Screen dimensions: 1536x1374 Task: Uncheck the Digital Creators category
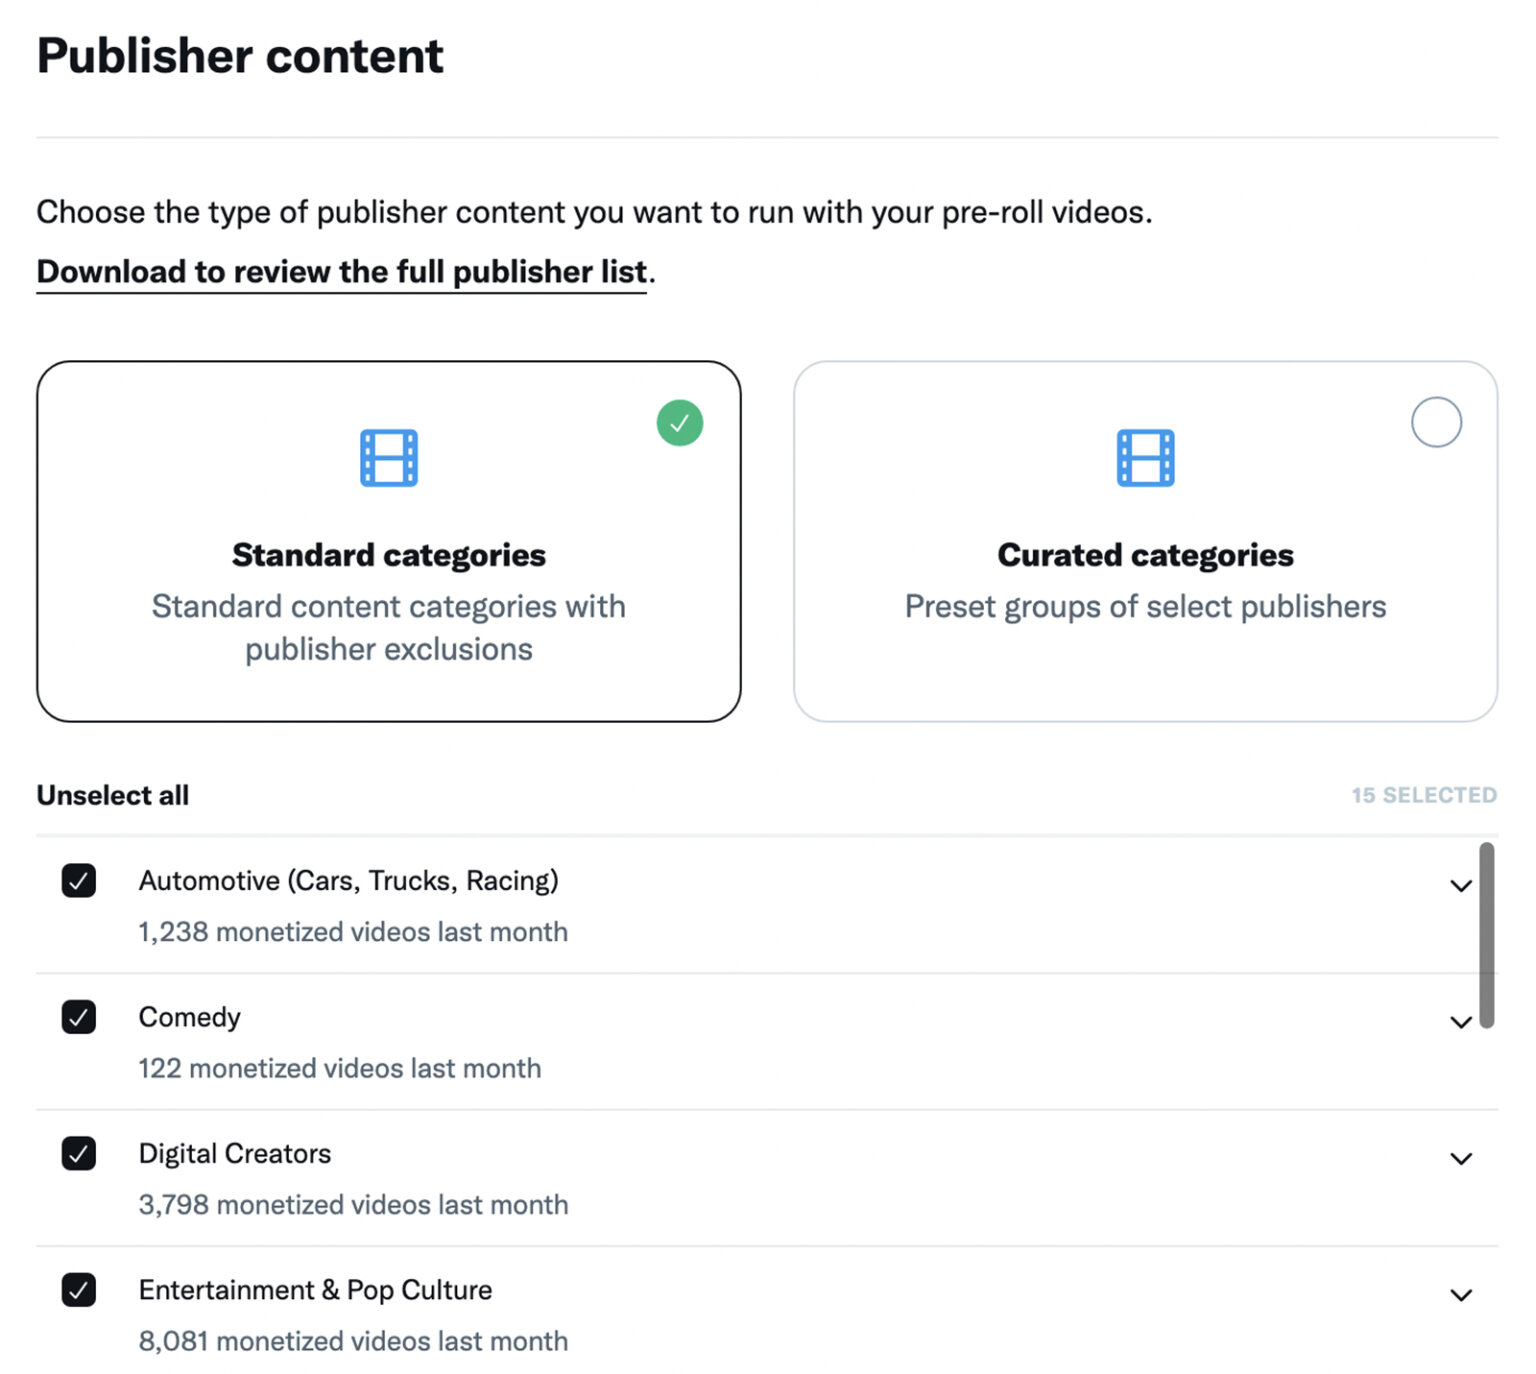[x=78, y=1154]
